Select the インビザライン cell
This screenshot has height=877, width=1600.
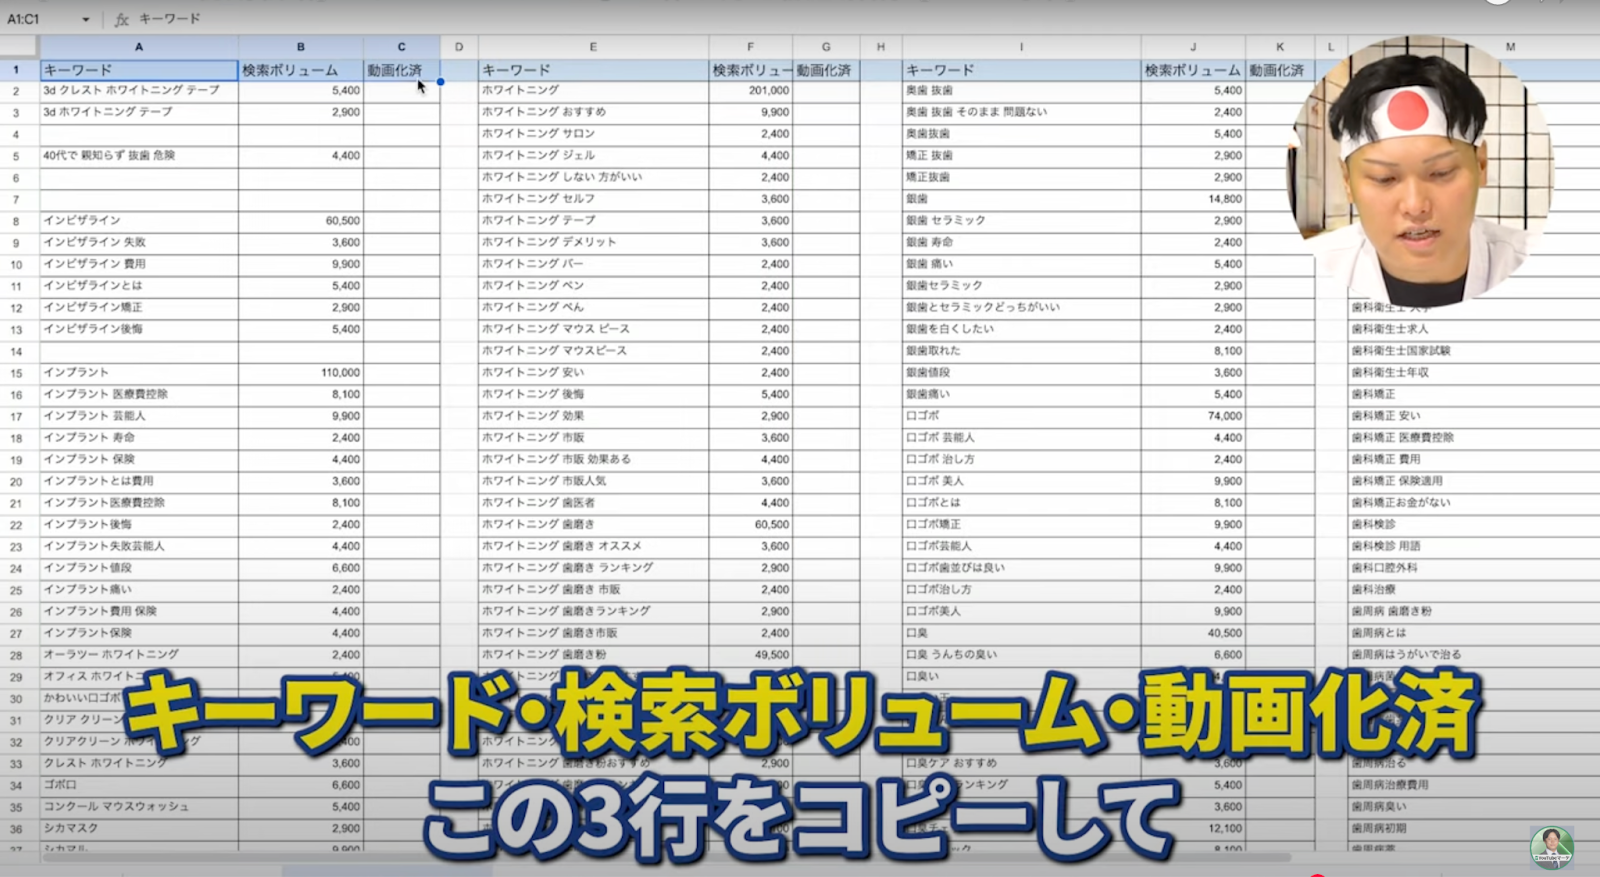click(138, 220)
